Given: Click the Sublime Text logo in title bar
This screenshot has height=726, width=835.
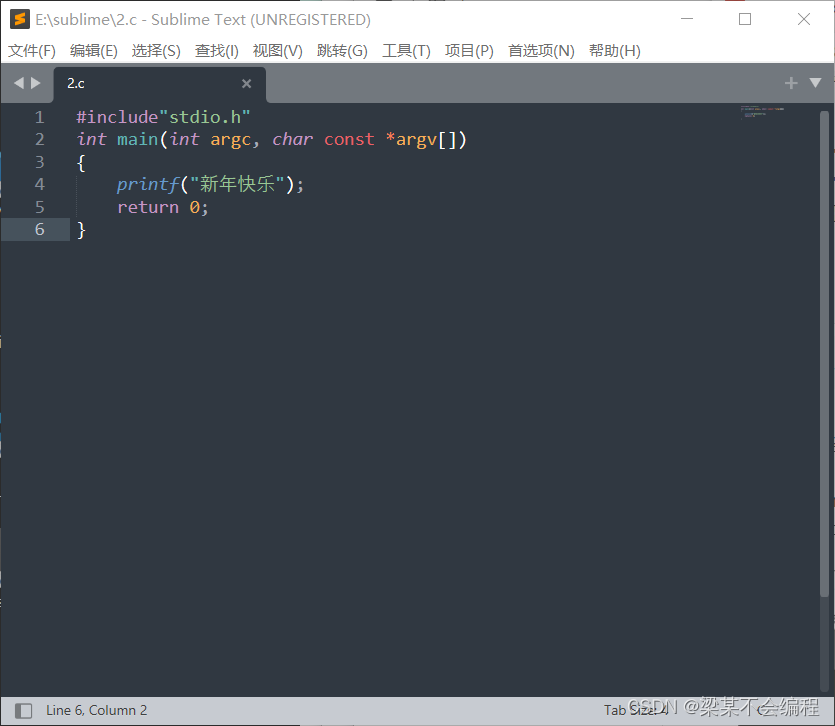Looking at the screenshot, I should pos(20,20).
